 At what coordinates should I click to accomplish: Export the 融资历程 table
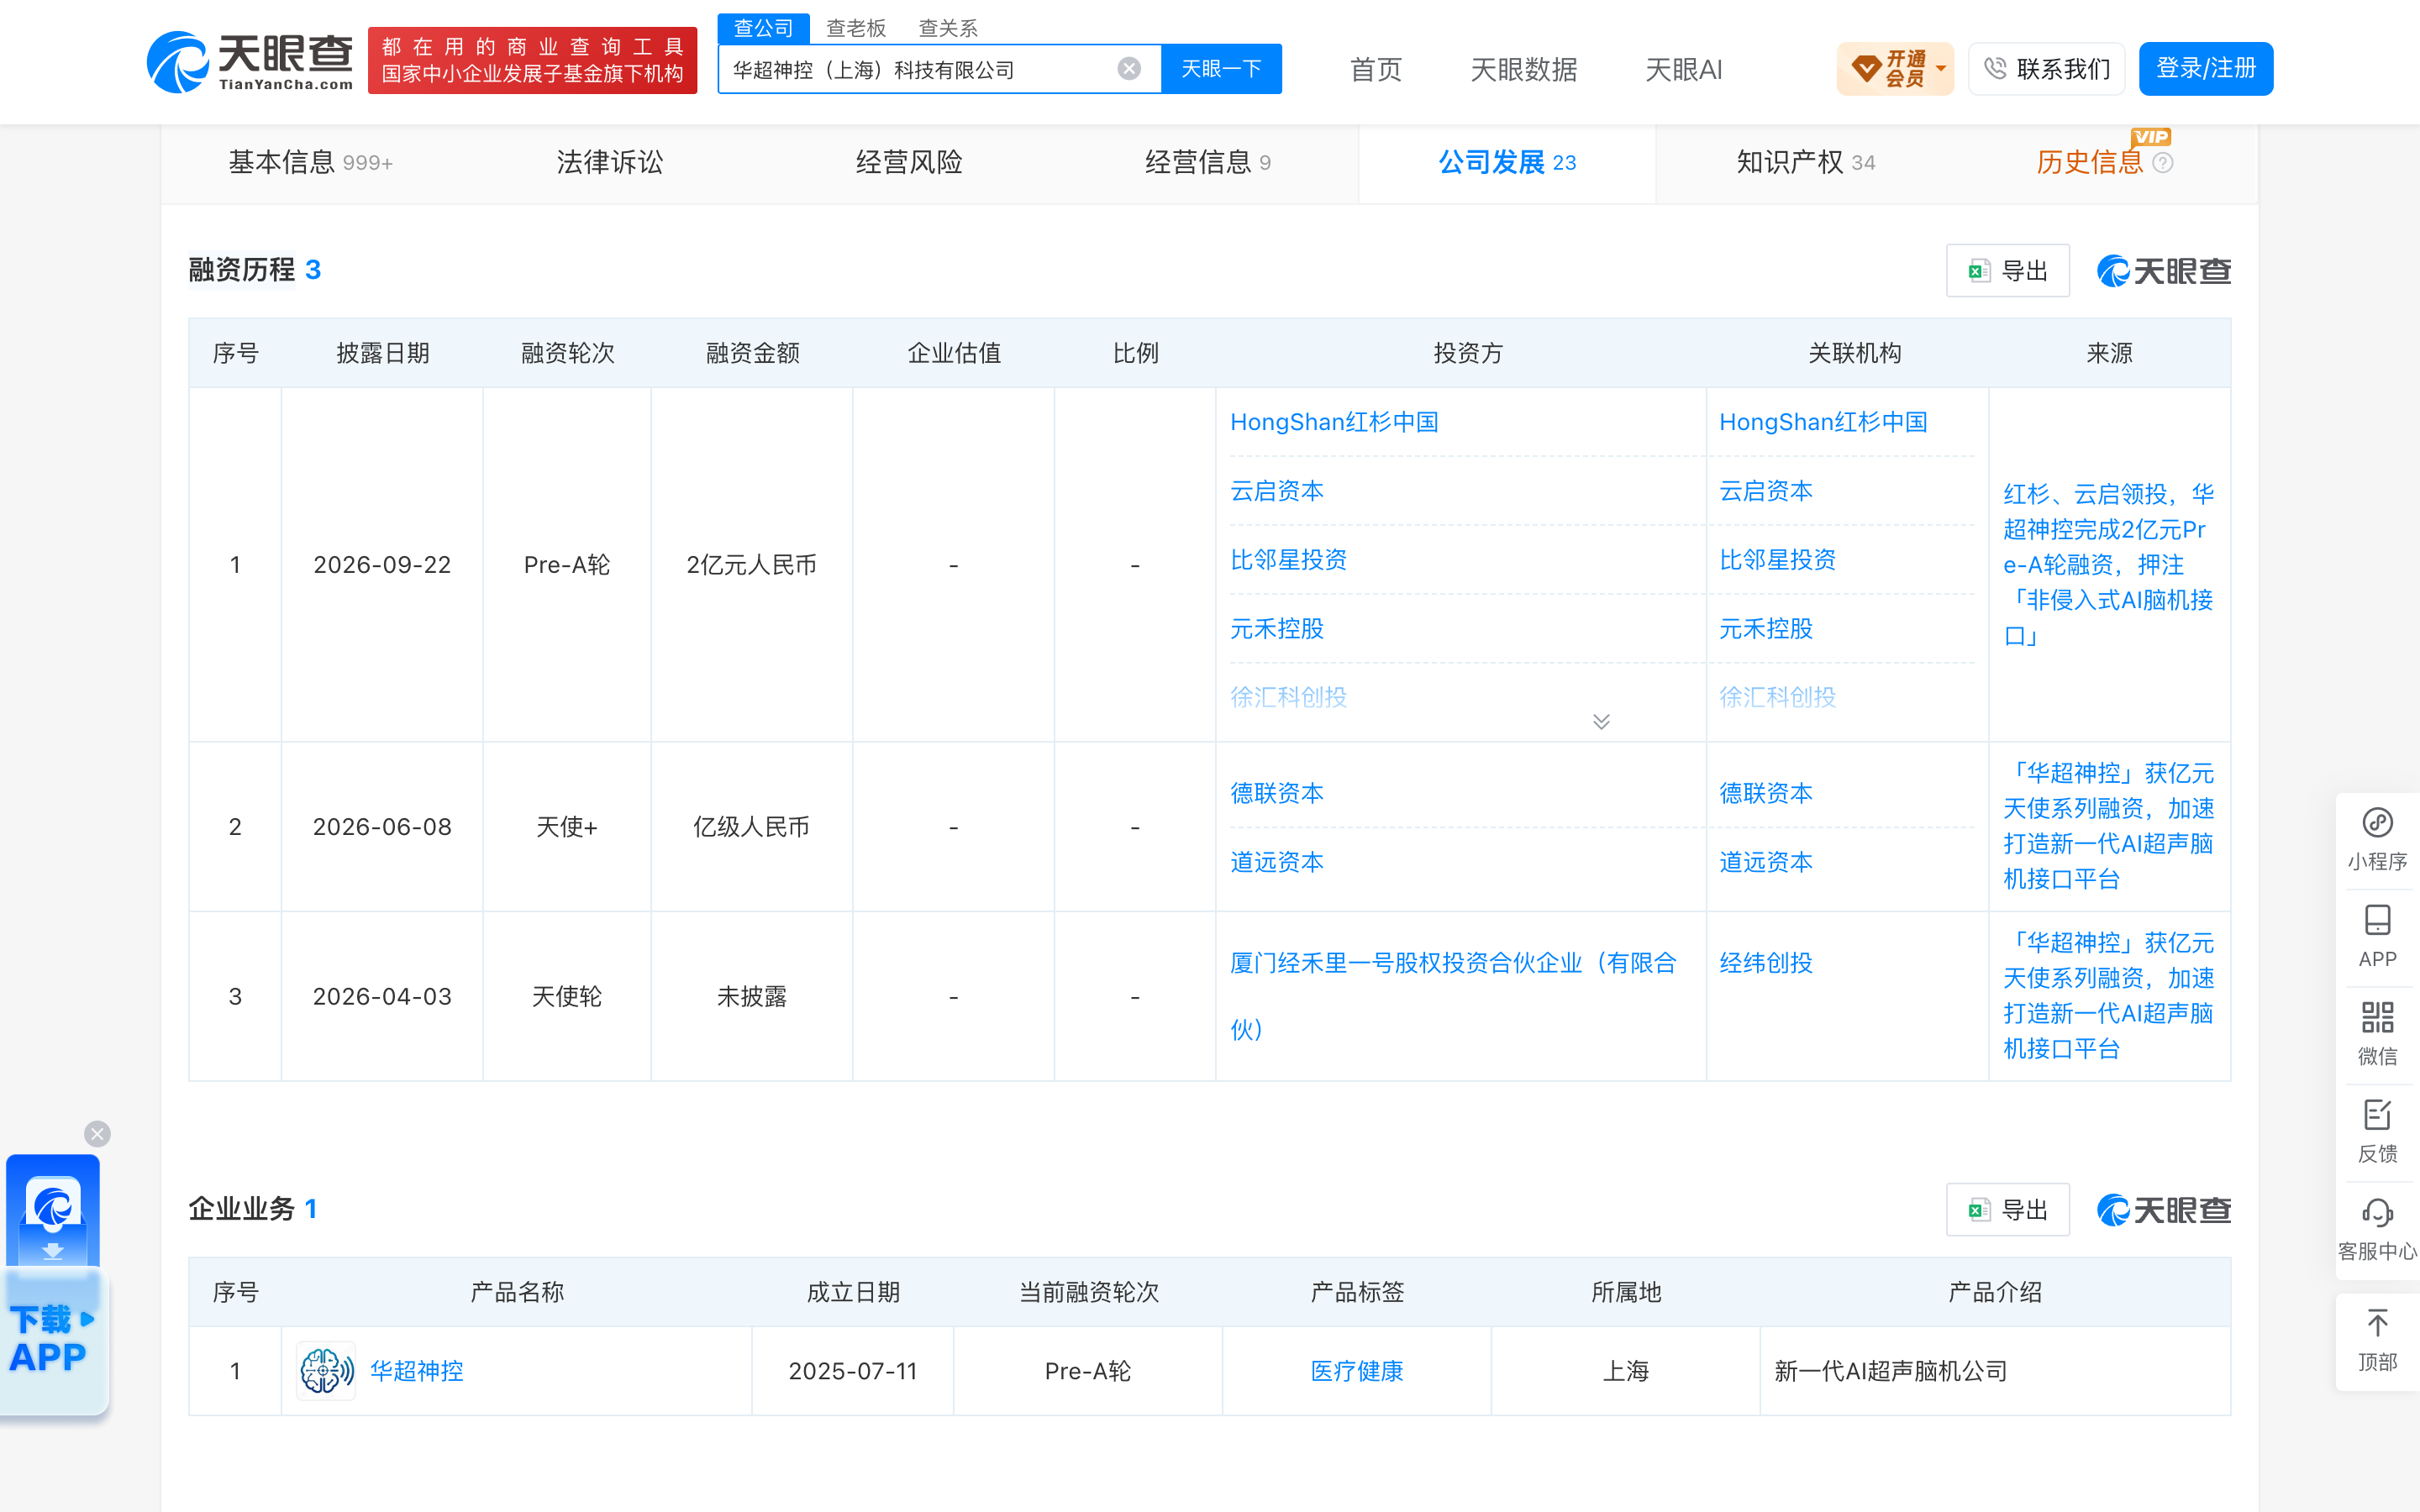(2007, 270)
